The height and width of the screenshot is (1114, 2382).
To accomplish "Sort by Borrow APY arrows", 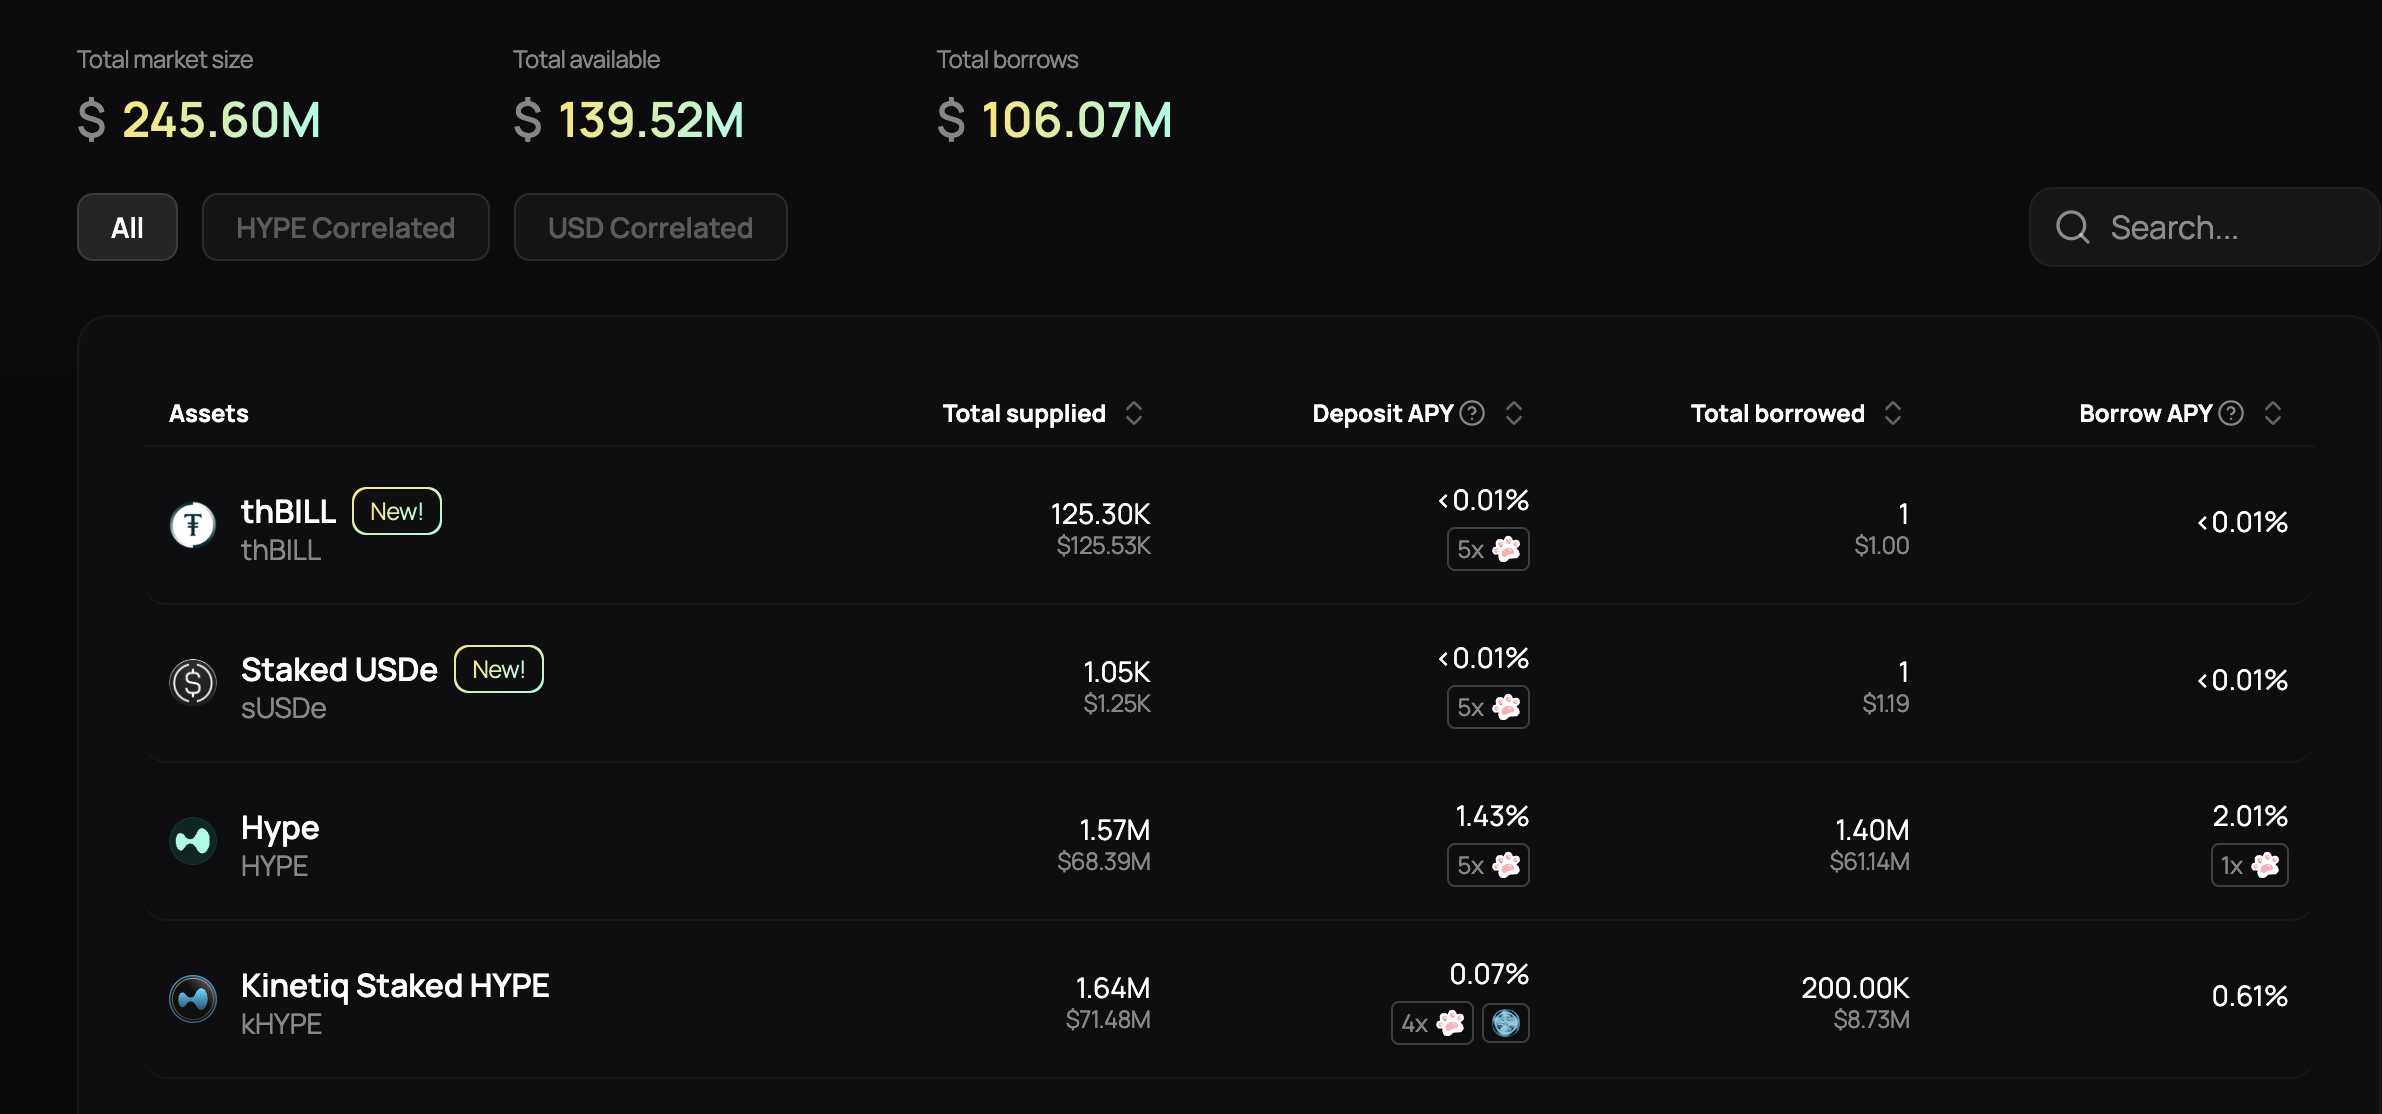I will [2273, 413].
